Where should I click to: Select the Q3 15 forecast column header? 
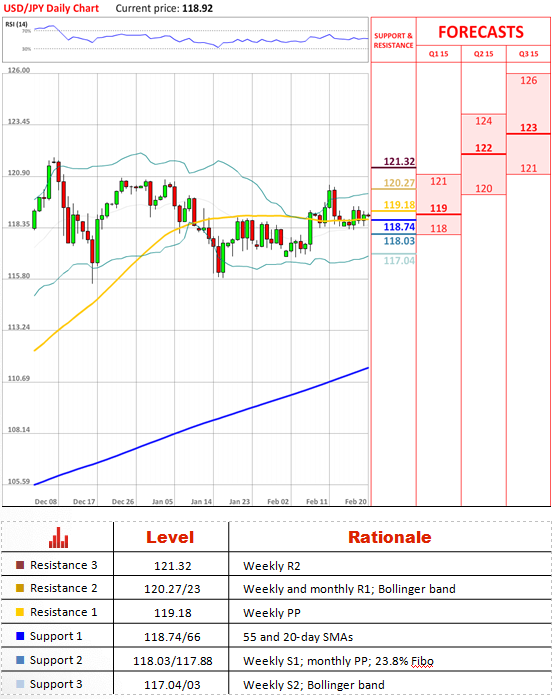528,54
